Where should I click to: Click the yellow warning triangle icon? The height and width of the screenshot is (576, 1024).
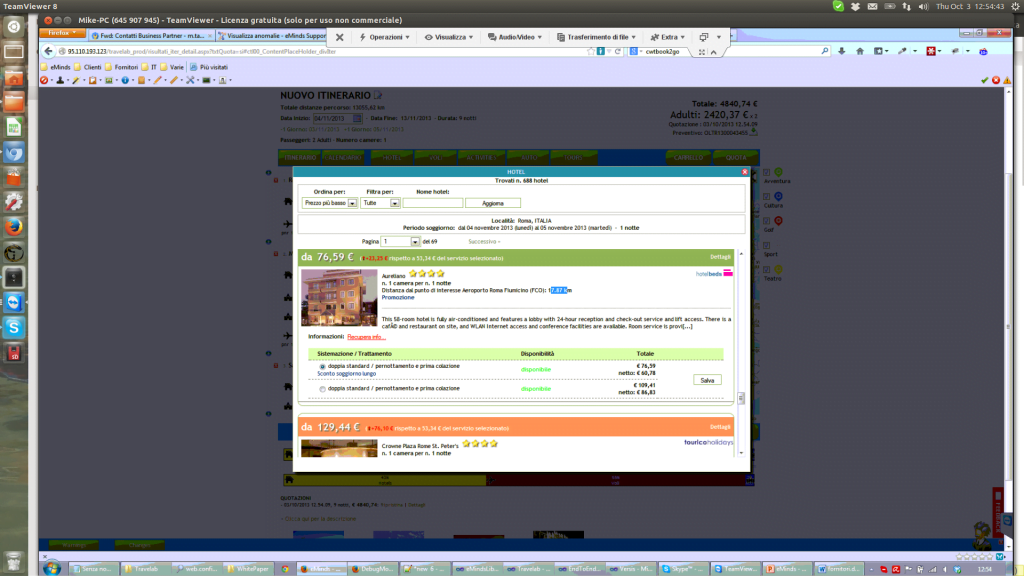pos(1007,80)
